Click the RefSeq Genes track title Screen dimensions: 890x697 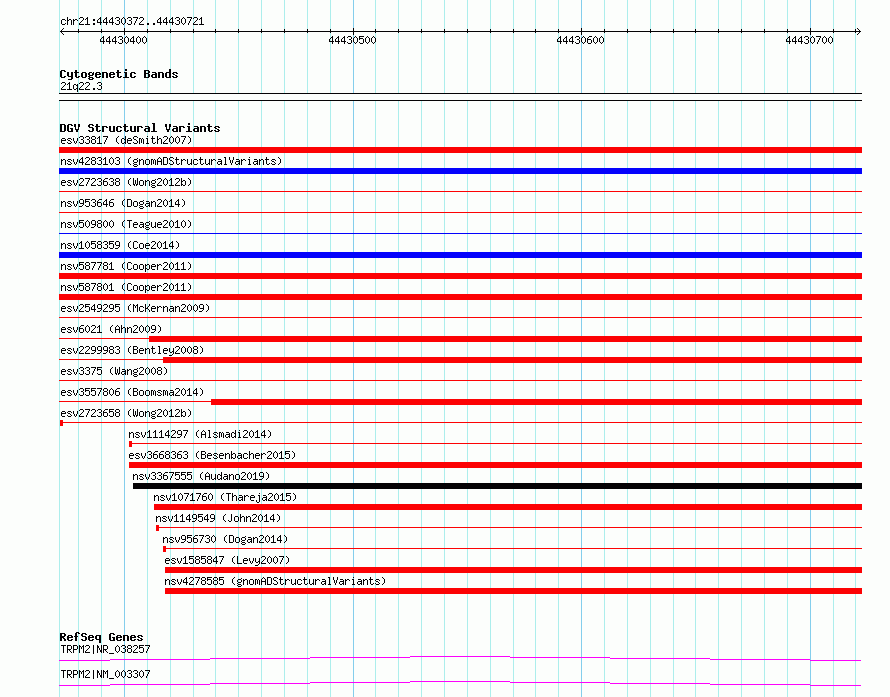coord(101,637)
